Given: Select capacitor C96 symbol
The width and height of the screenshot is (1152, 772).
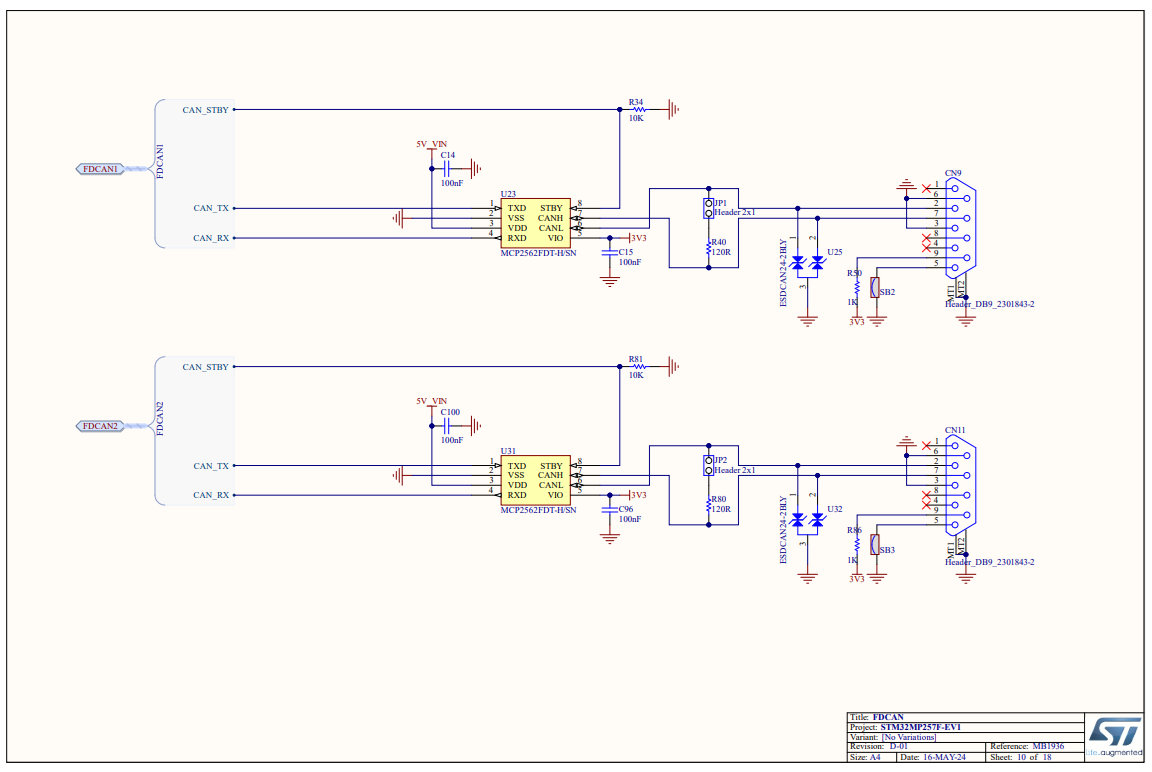Looking at the screenshot, I should click(x=609, y=510).
